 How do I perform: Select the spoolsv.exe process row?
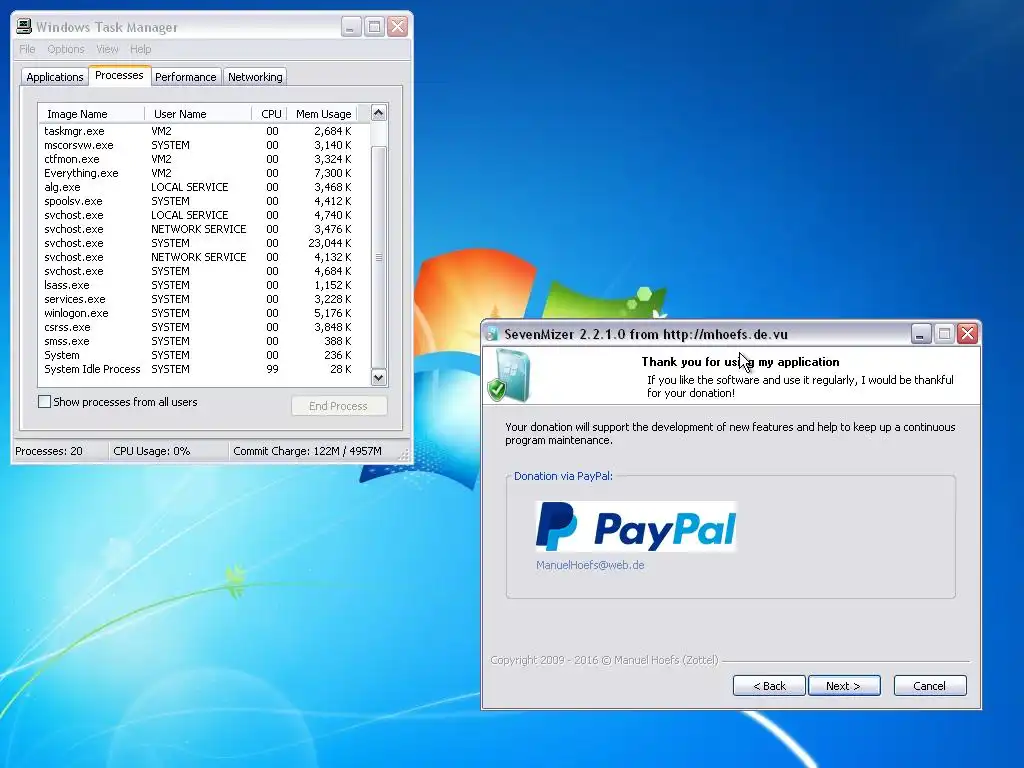pos(204,201)
